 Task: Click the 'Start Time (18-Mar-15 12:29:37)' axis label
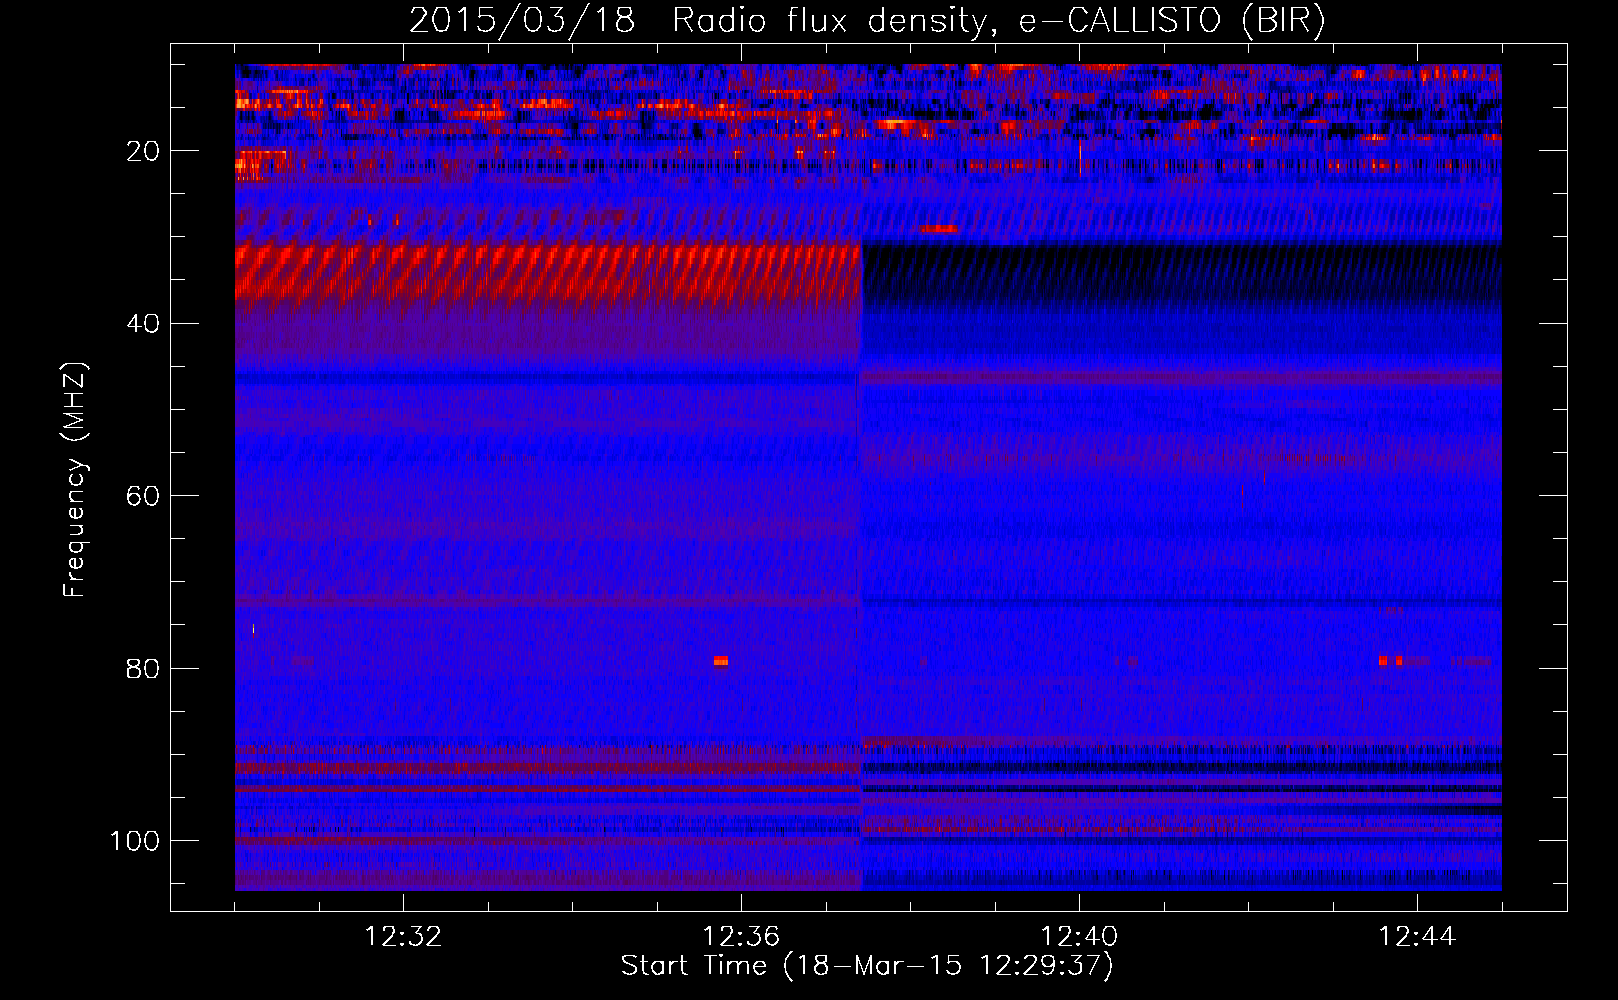pos(867,966)
